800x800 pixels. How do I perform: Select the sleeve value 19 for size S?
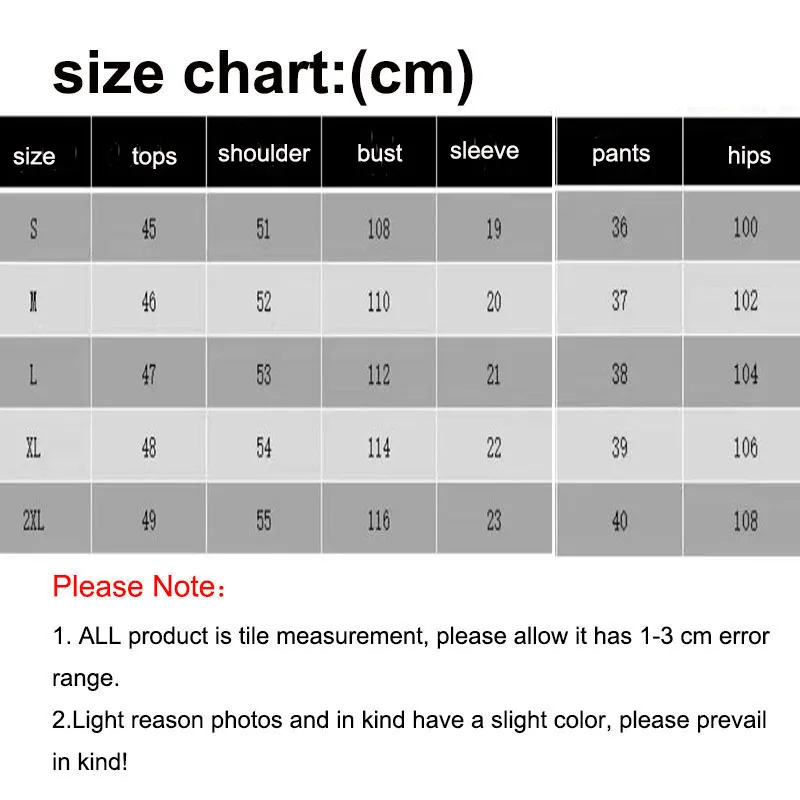[x=493, y=229]
